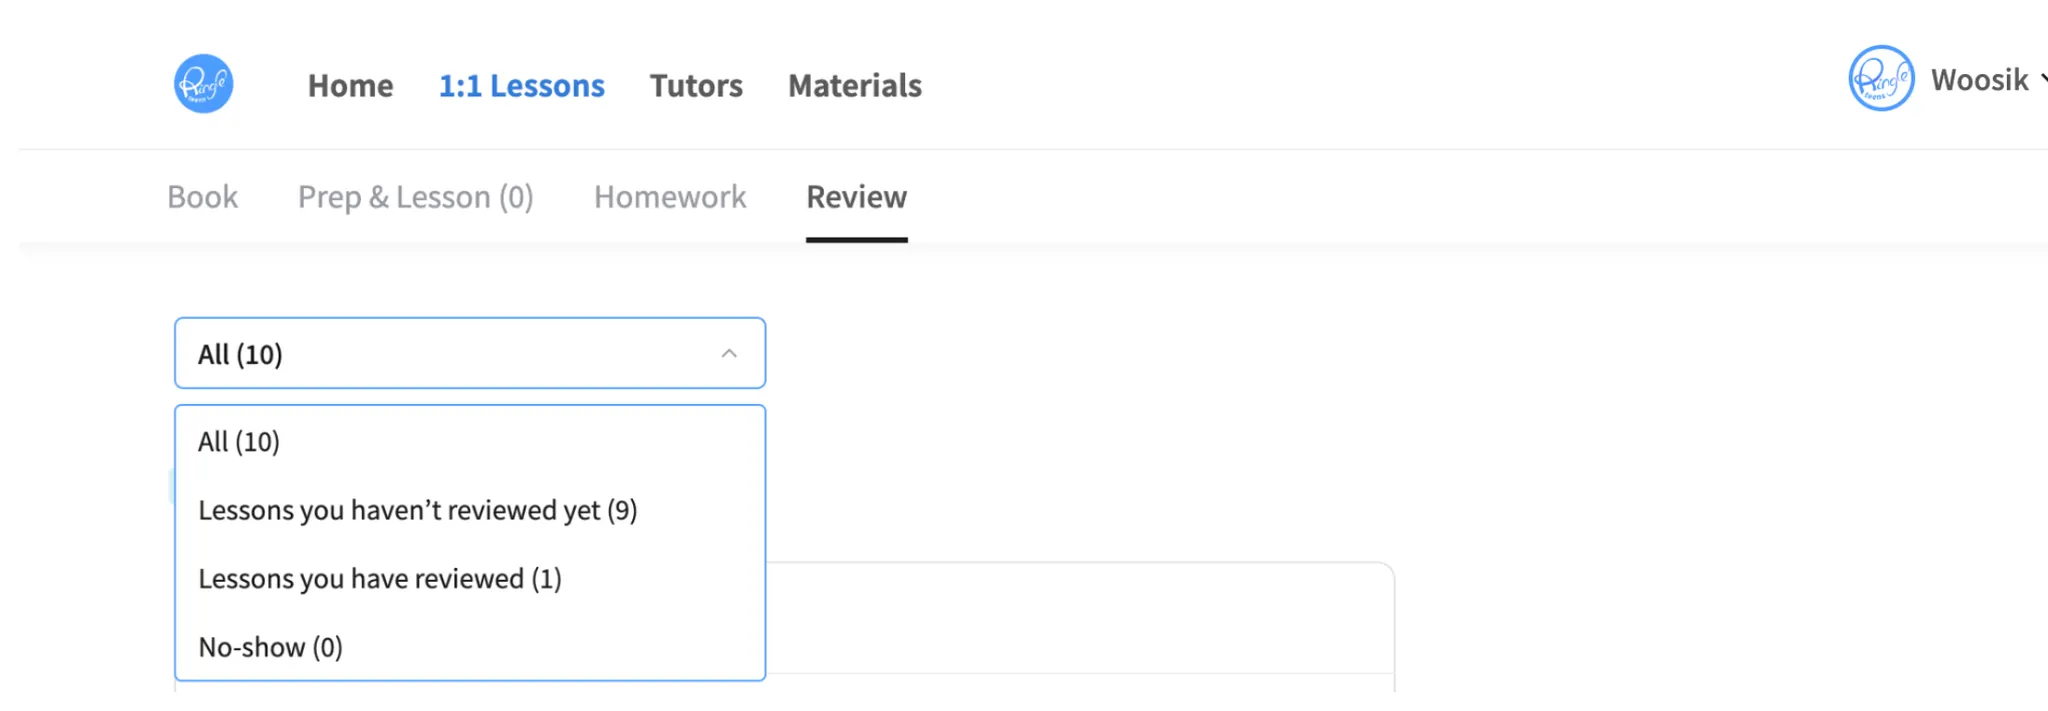This screenshot has width=2048, height=711.
Task: Pick Lessons you have reviewed (1)
Action: tap(379, 579)
